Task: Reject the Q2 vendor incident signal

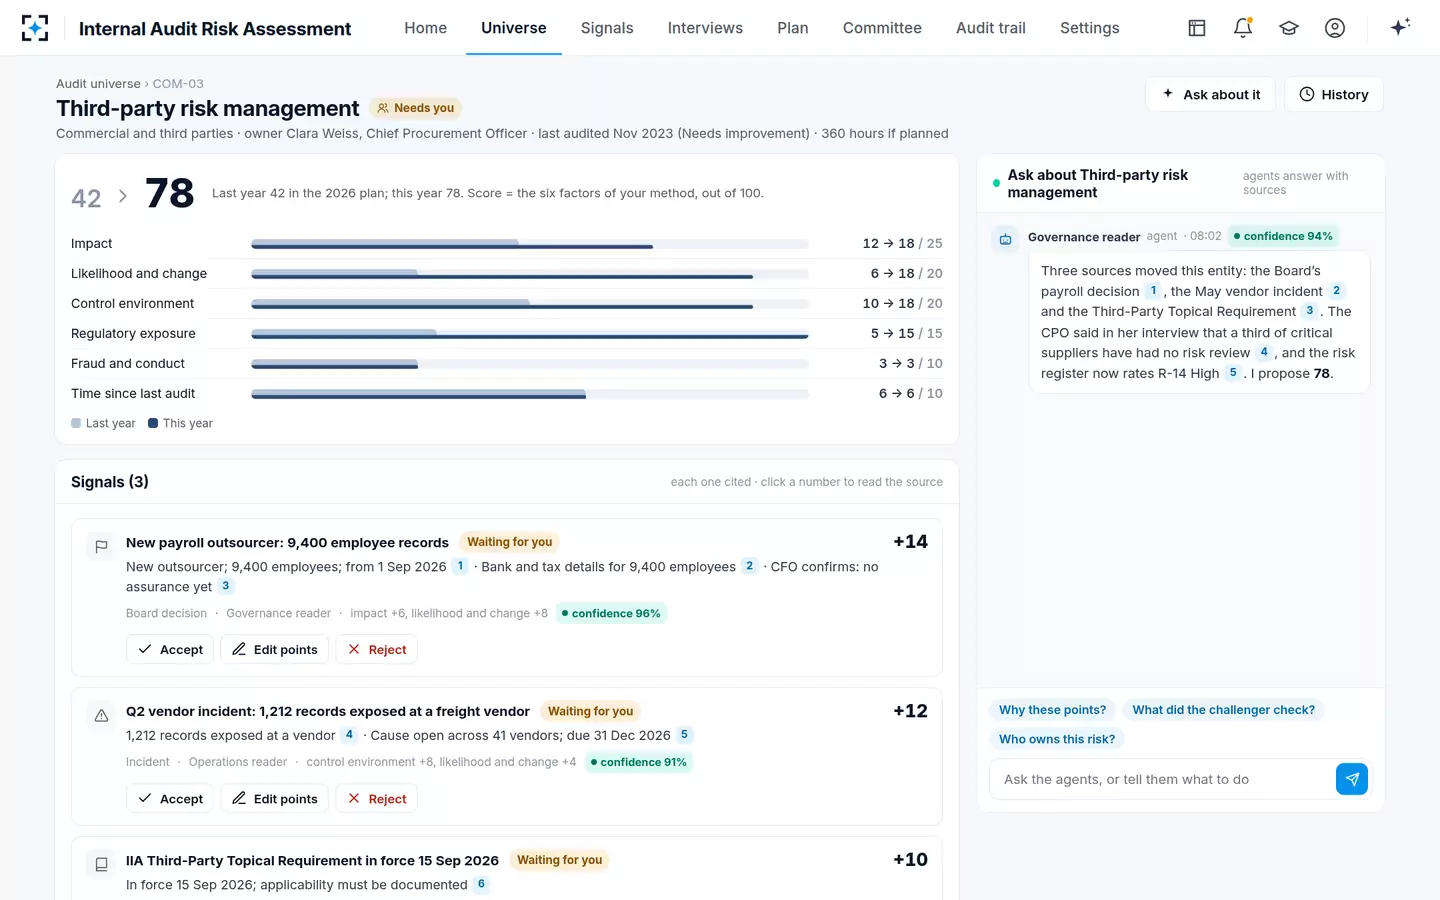Action: click(x=376, y=798)
